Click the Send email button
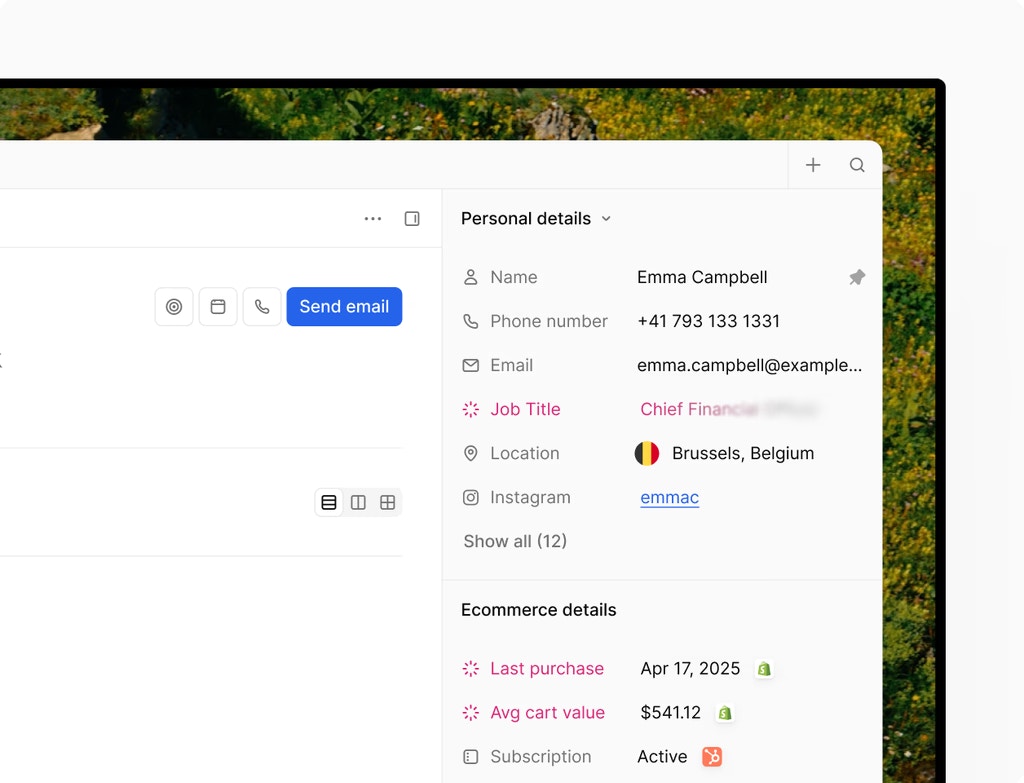The image size is (1024, 783). point(344,307)
